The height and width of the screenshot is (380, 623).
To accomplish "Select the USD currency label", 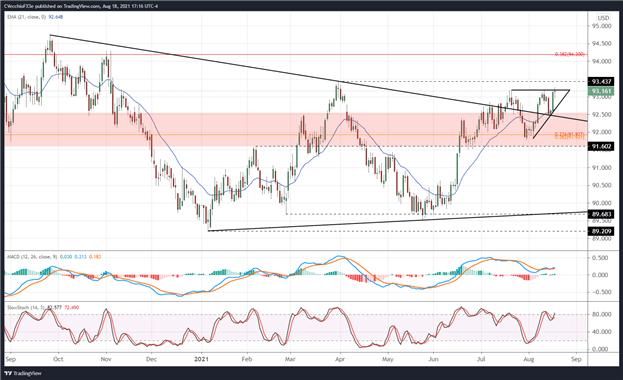I will pos(603,18).
